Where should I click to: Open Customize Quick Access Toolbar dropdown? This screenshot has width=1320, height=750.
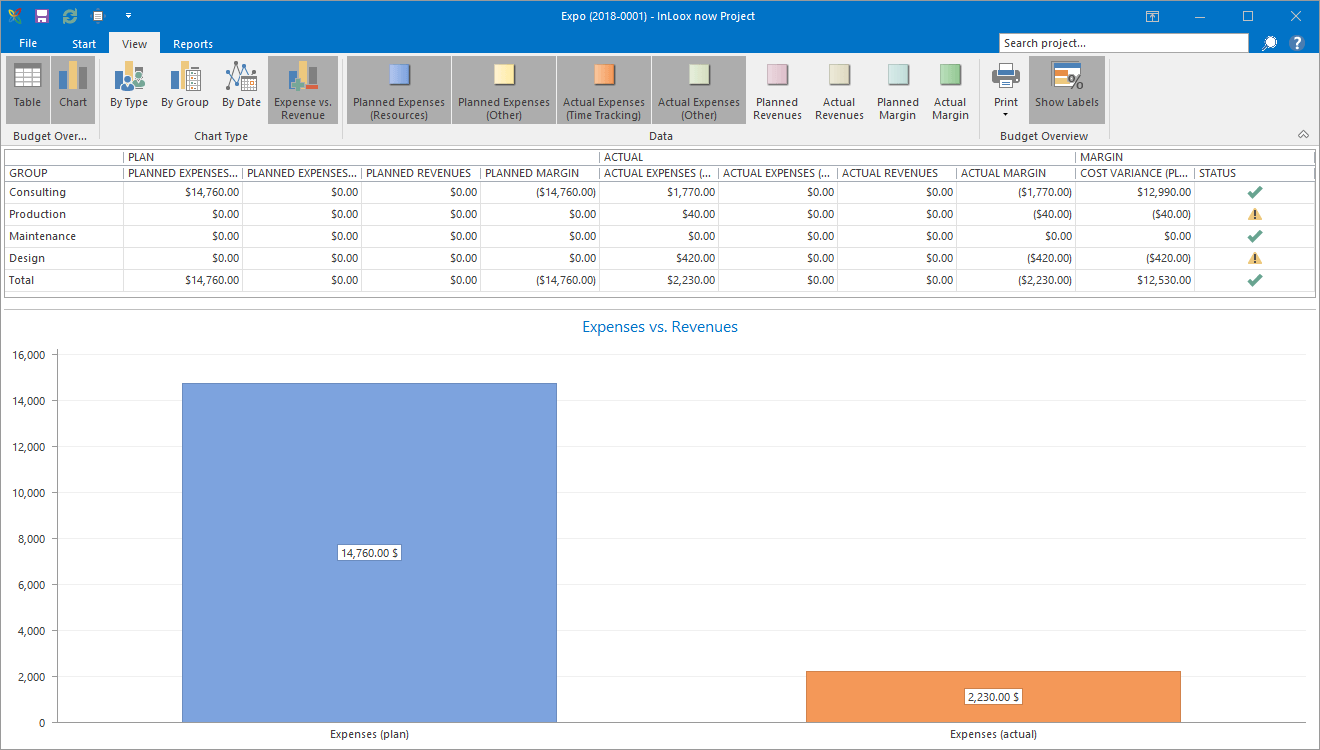[x=128, y=16]
